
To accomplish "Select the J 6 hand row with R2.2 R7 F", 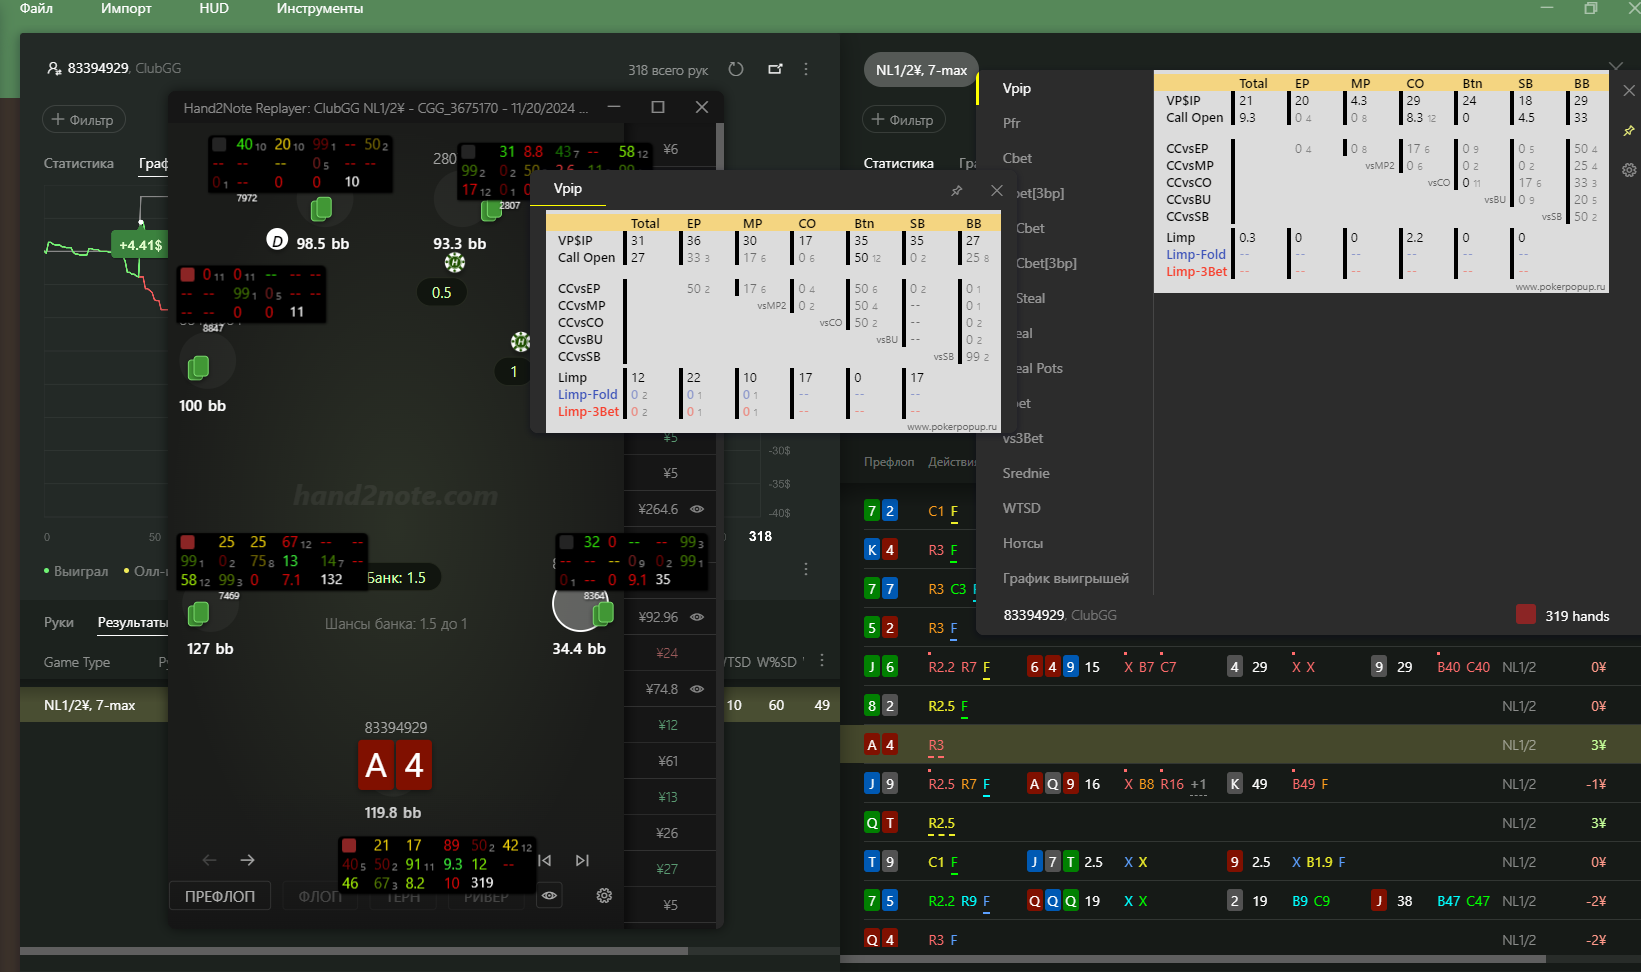I will (x=1240, y=667).
